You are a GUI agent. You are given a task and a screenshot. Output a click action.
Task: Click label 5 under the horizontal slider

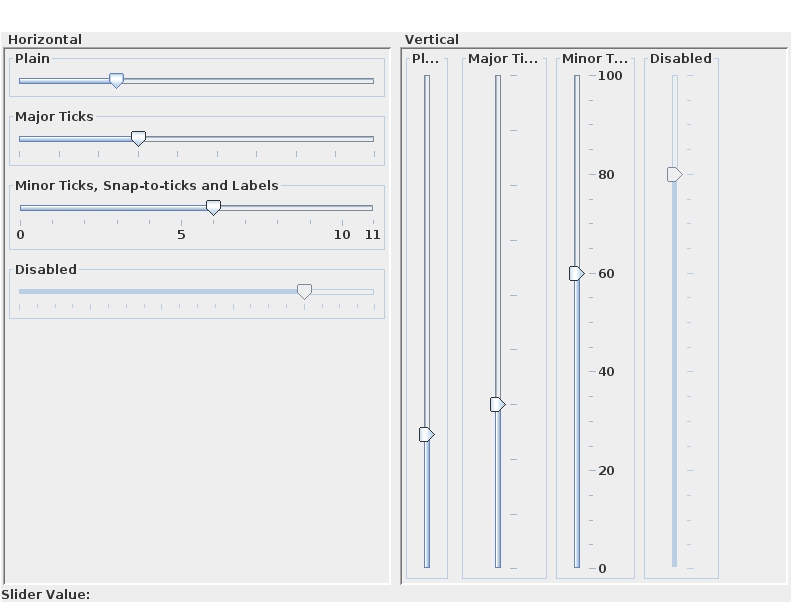pyautogui.click(x=181, y=235)
